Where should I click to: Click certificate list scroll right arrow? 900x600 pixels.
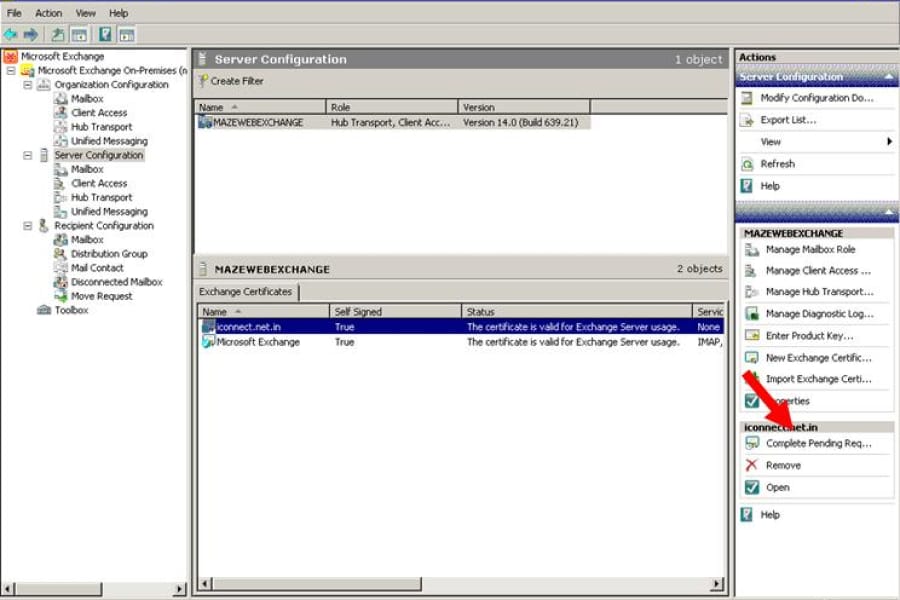pyautogui.click(x=716, y=584)
